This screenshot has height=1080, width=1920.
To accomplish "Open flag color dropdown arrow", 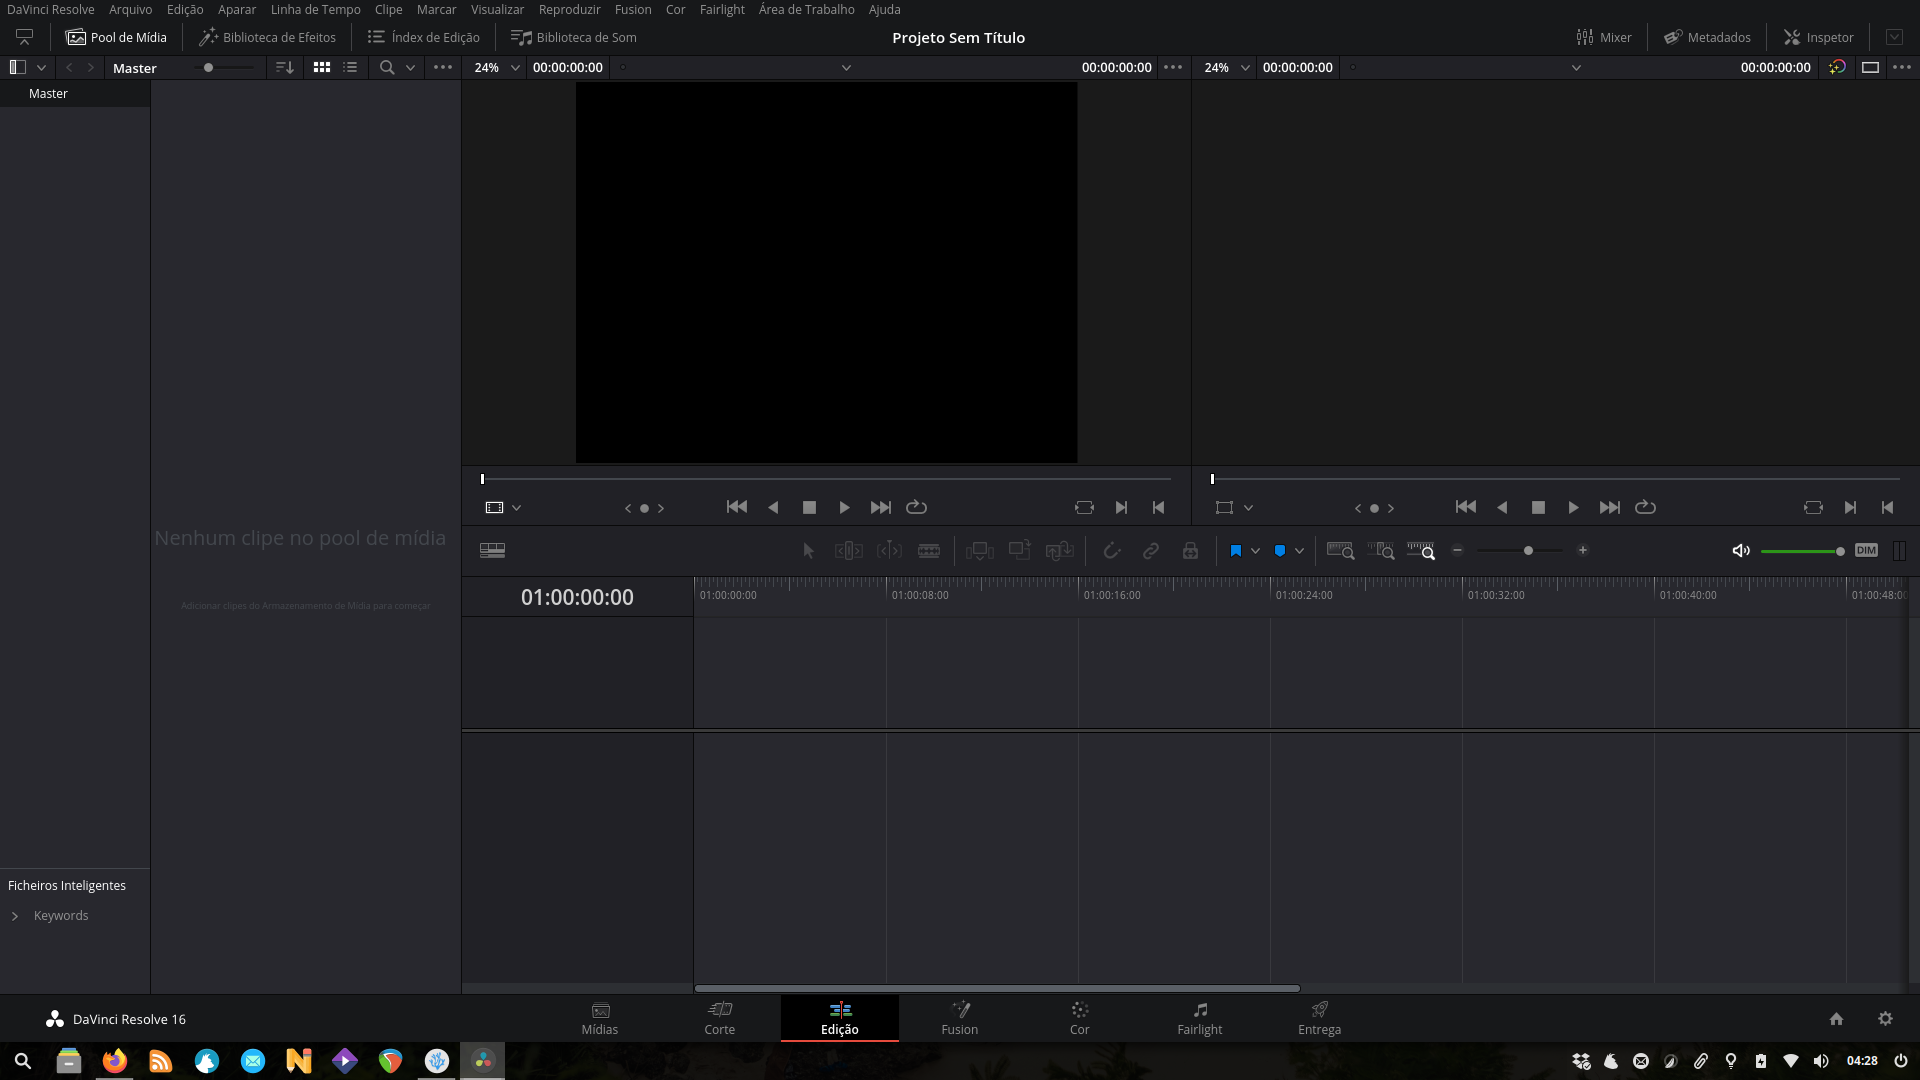I will pyautogui.click(x=1255, y=550).
